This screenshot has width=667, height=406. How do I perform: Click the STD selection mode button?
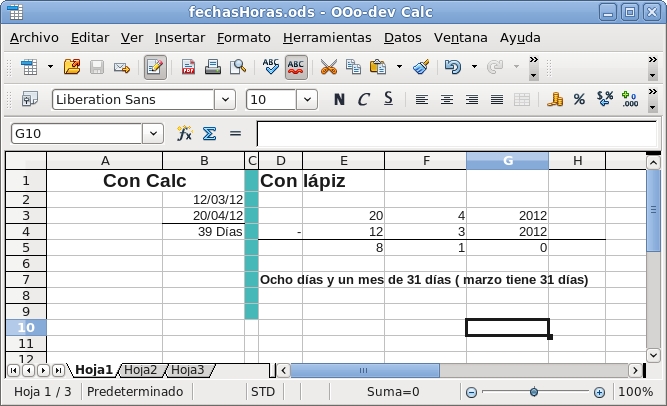click(x=263, y=392)
